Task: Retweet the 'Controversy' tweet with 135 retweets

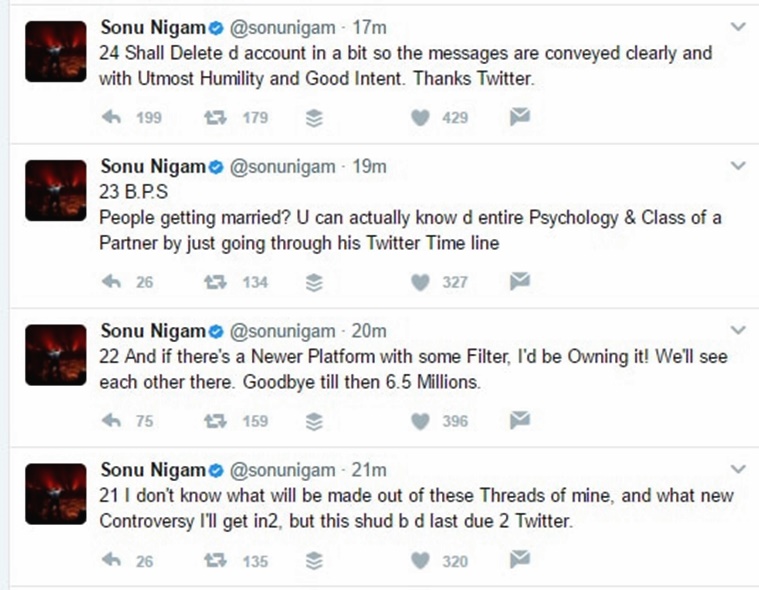Action: tap(215, 561)
